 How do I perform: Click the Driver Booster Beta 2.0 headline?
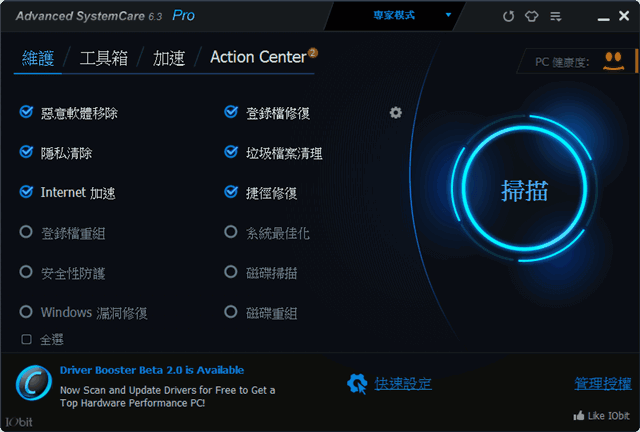(152, 370)
